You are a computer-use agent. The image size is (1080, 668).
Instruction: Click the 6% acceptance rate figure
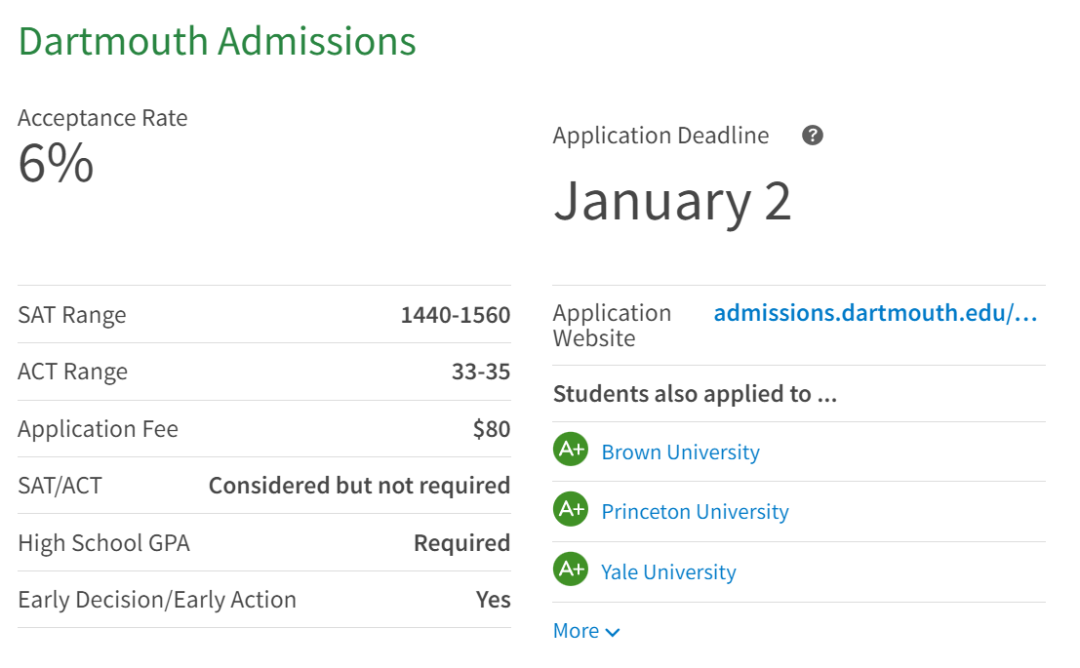tap(56, 163)
